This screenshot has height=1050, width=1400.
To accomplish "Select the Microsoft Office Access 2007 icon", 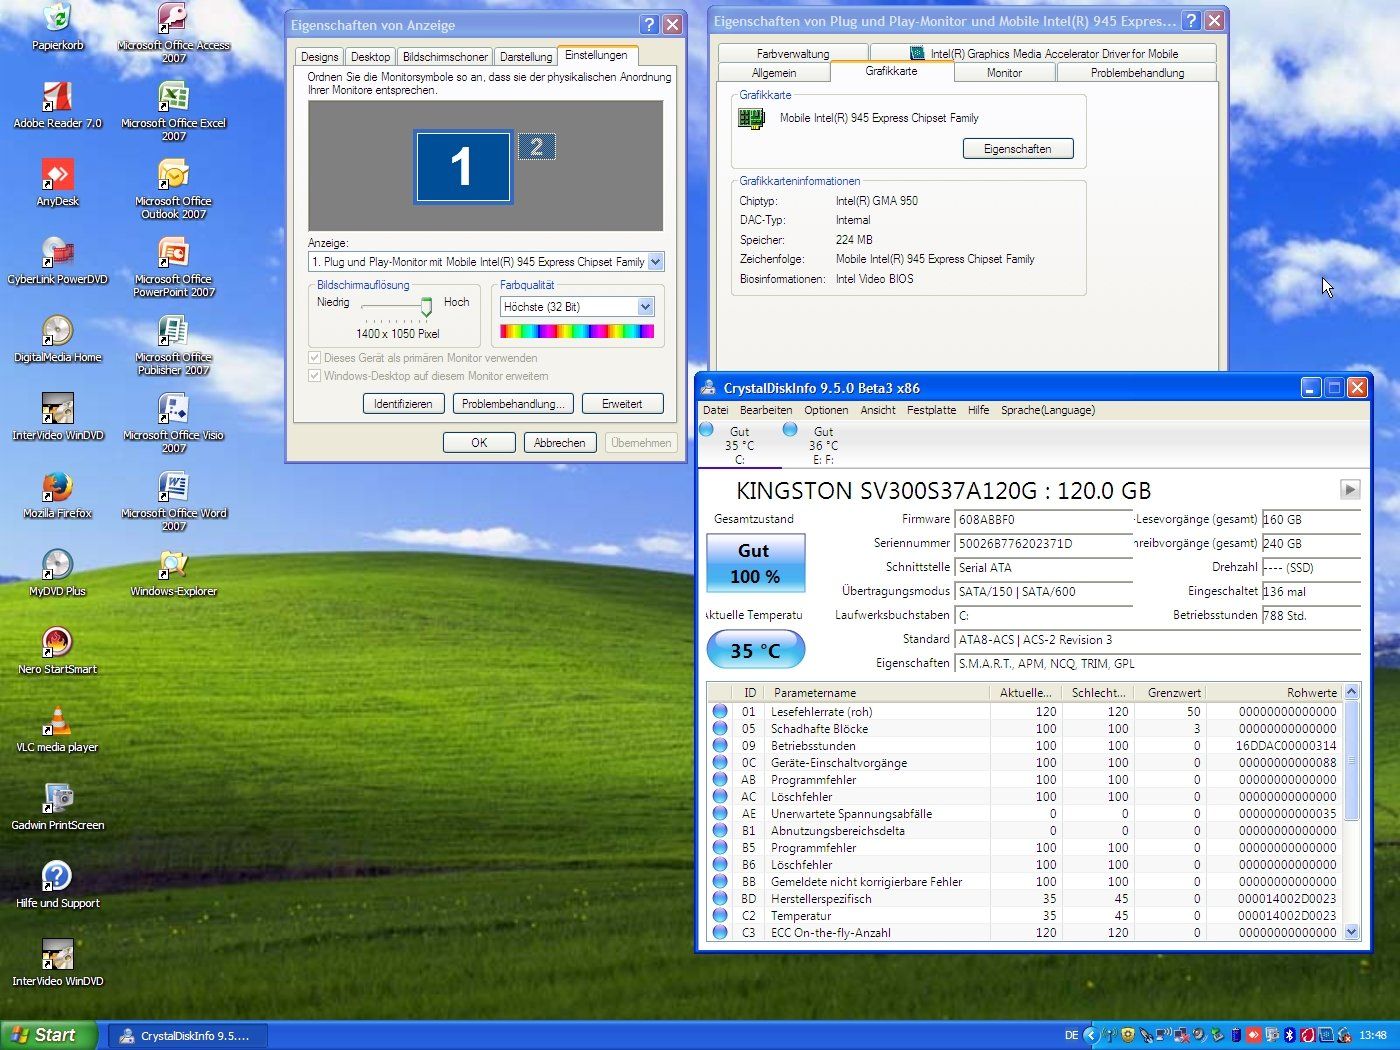I will pos(173,32).
